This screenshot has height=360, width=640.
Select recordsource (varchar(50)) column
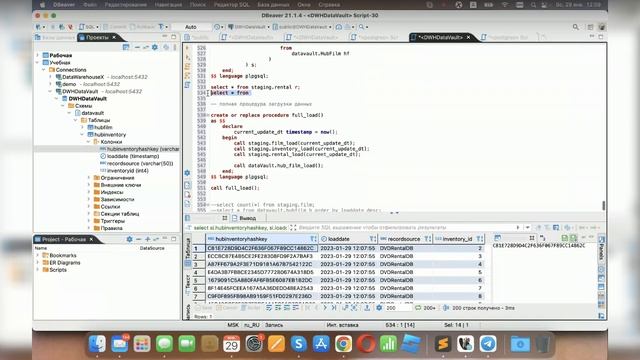coord(136,163)
